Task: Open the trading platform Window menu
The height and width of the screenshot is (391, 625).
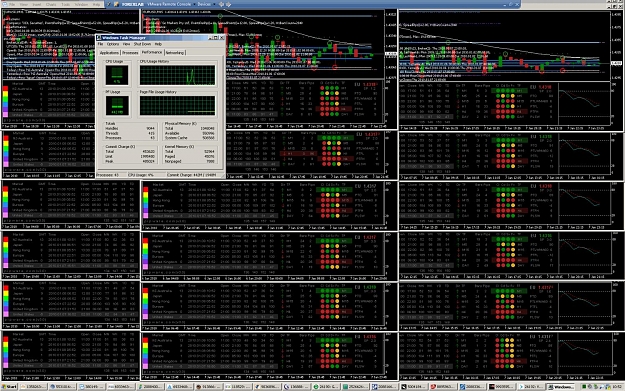Action: click(81, 4)
